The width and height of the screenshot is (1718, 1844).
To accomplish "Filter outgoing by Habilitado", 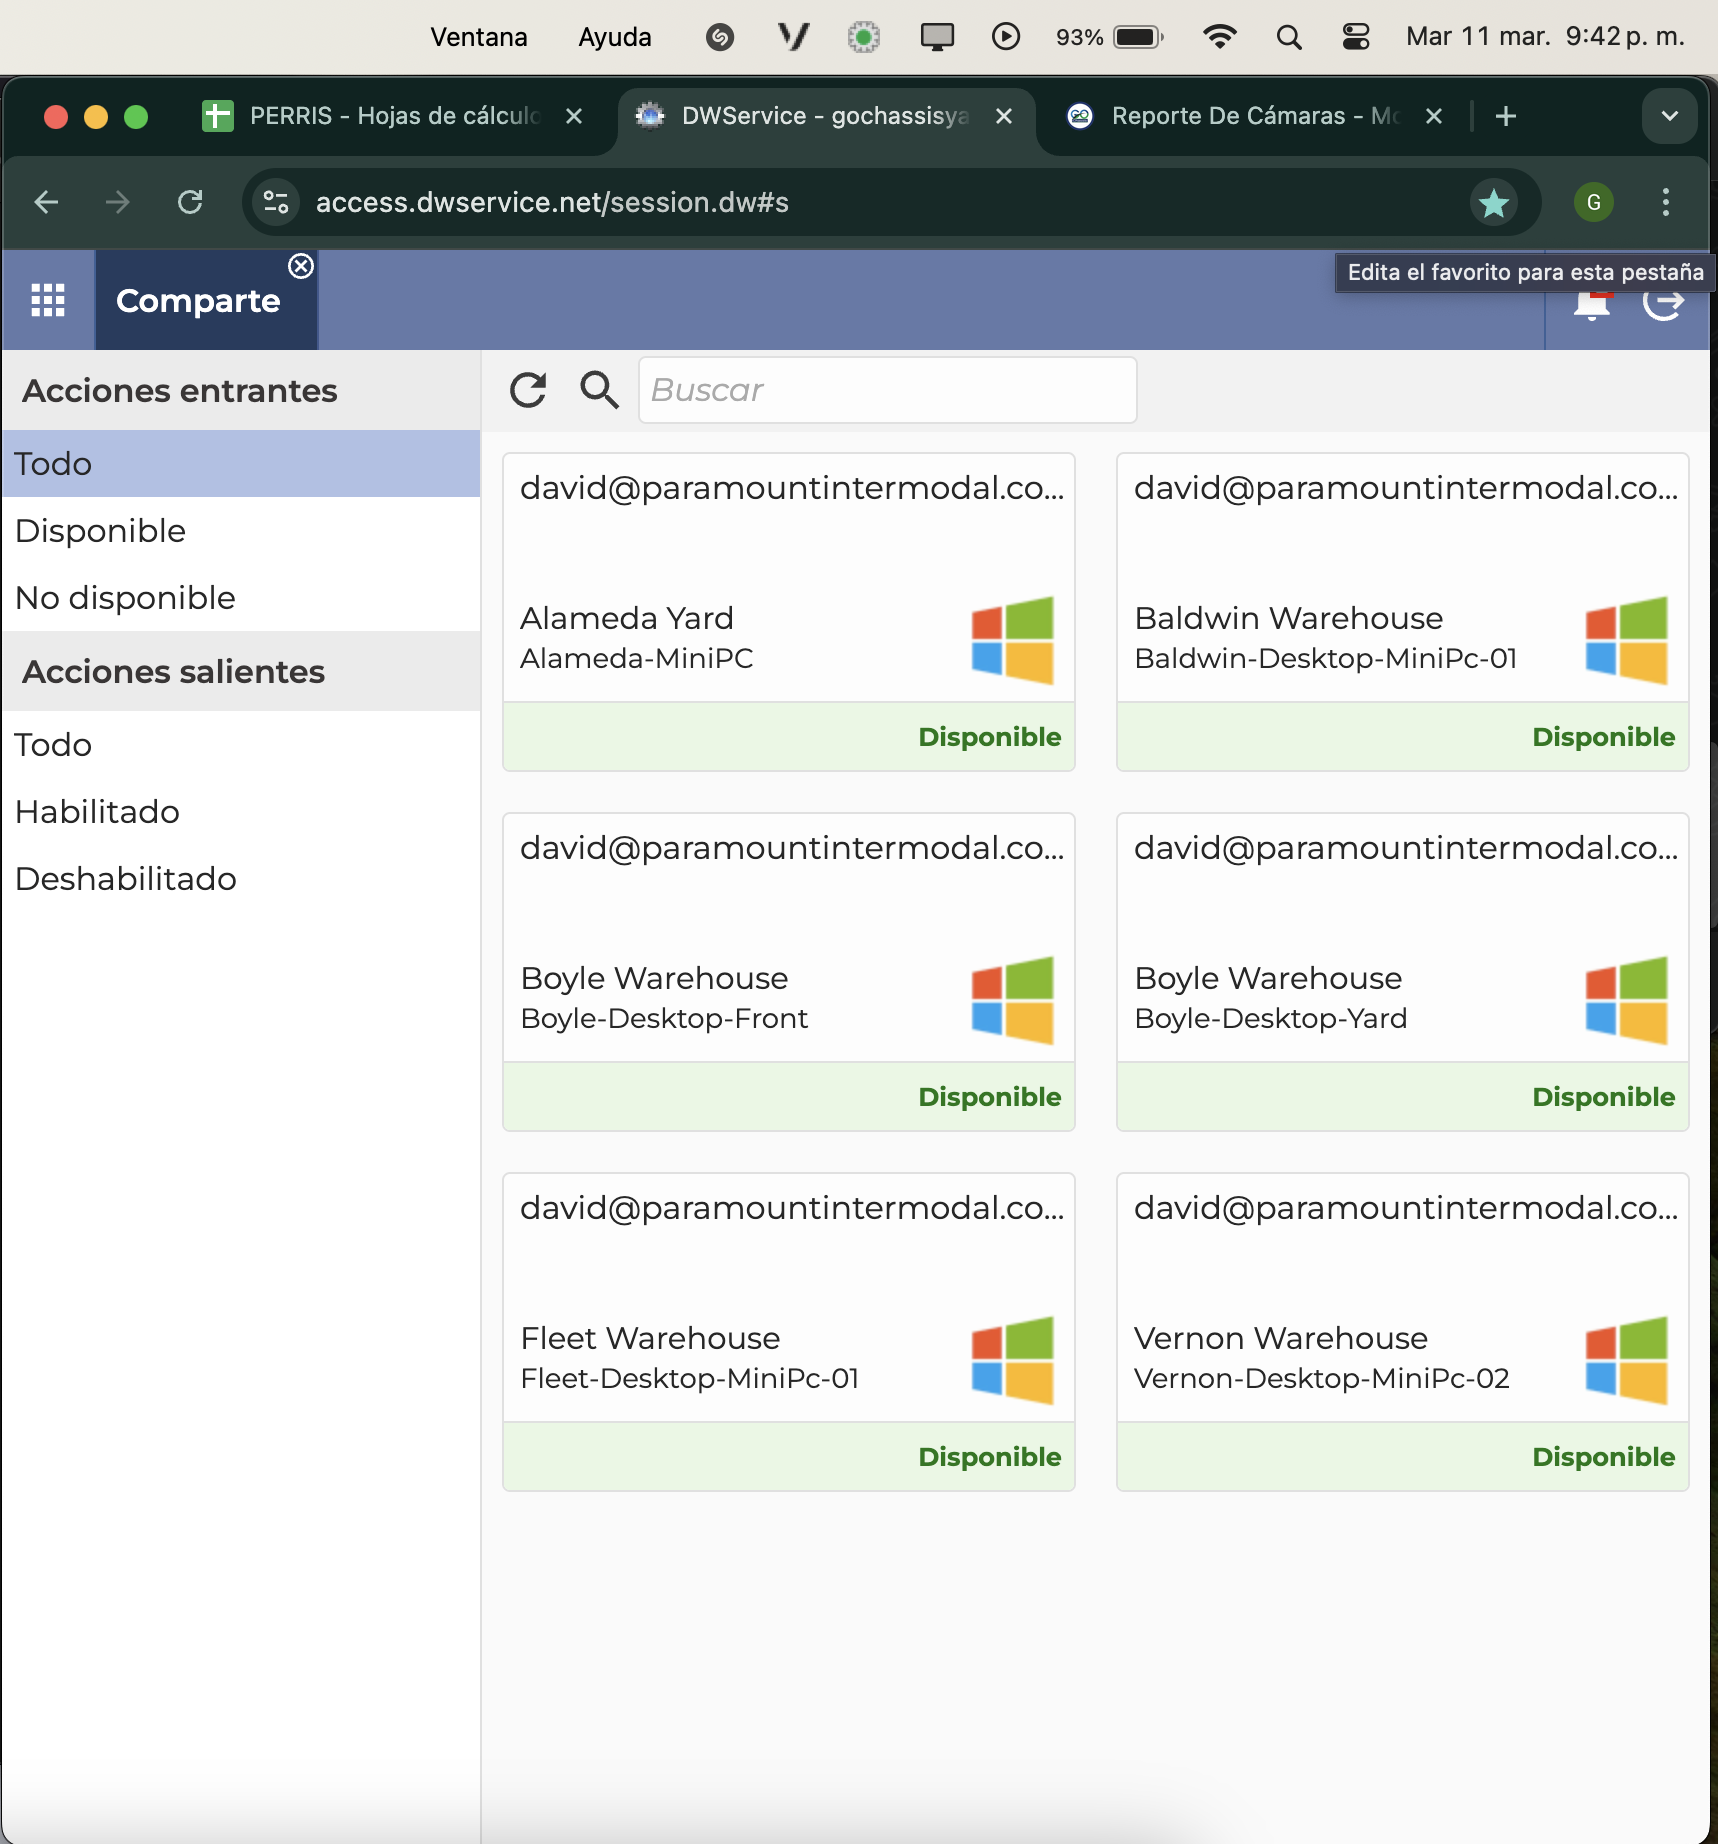I will click(241, 812).
